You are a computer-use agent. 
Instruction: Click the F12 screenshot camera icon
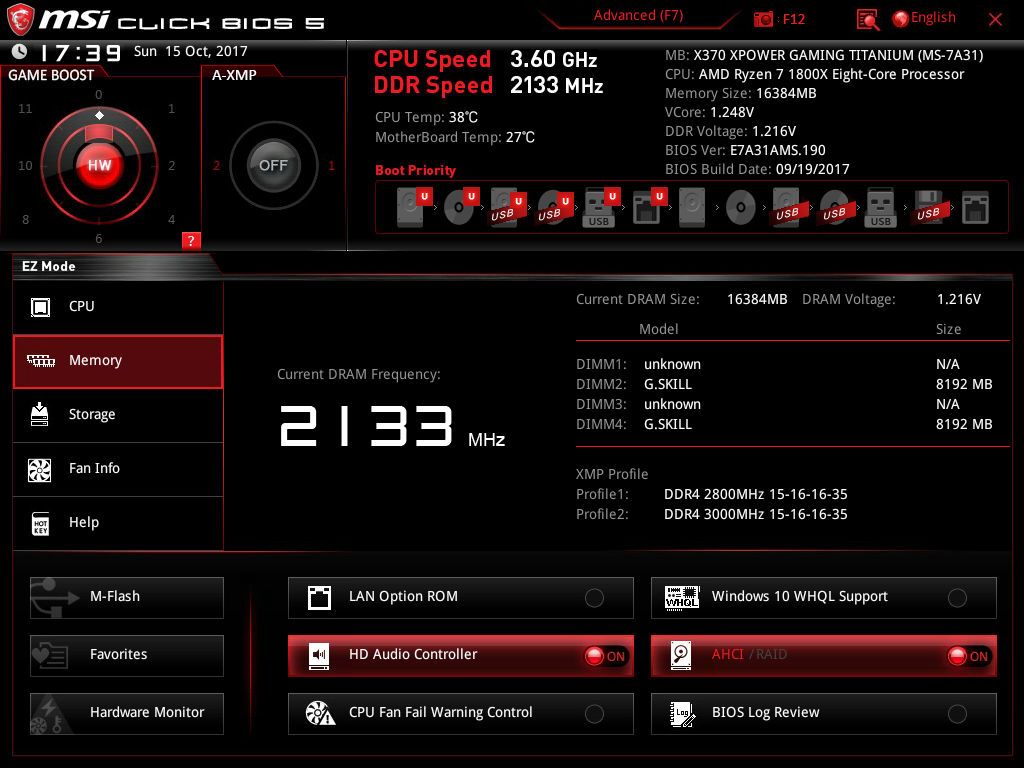[x=763, y=19]
